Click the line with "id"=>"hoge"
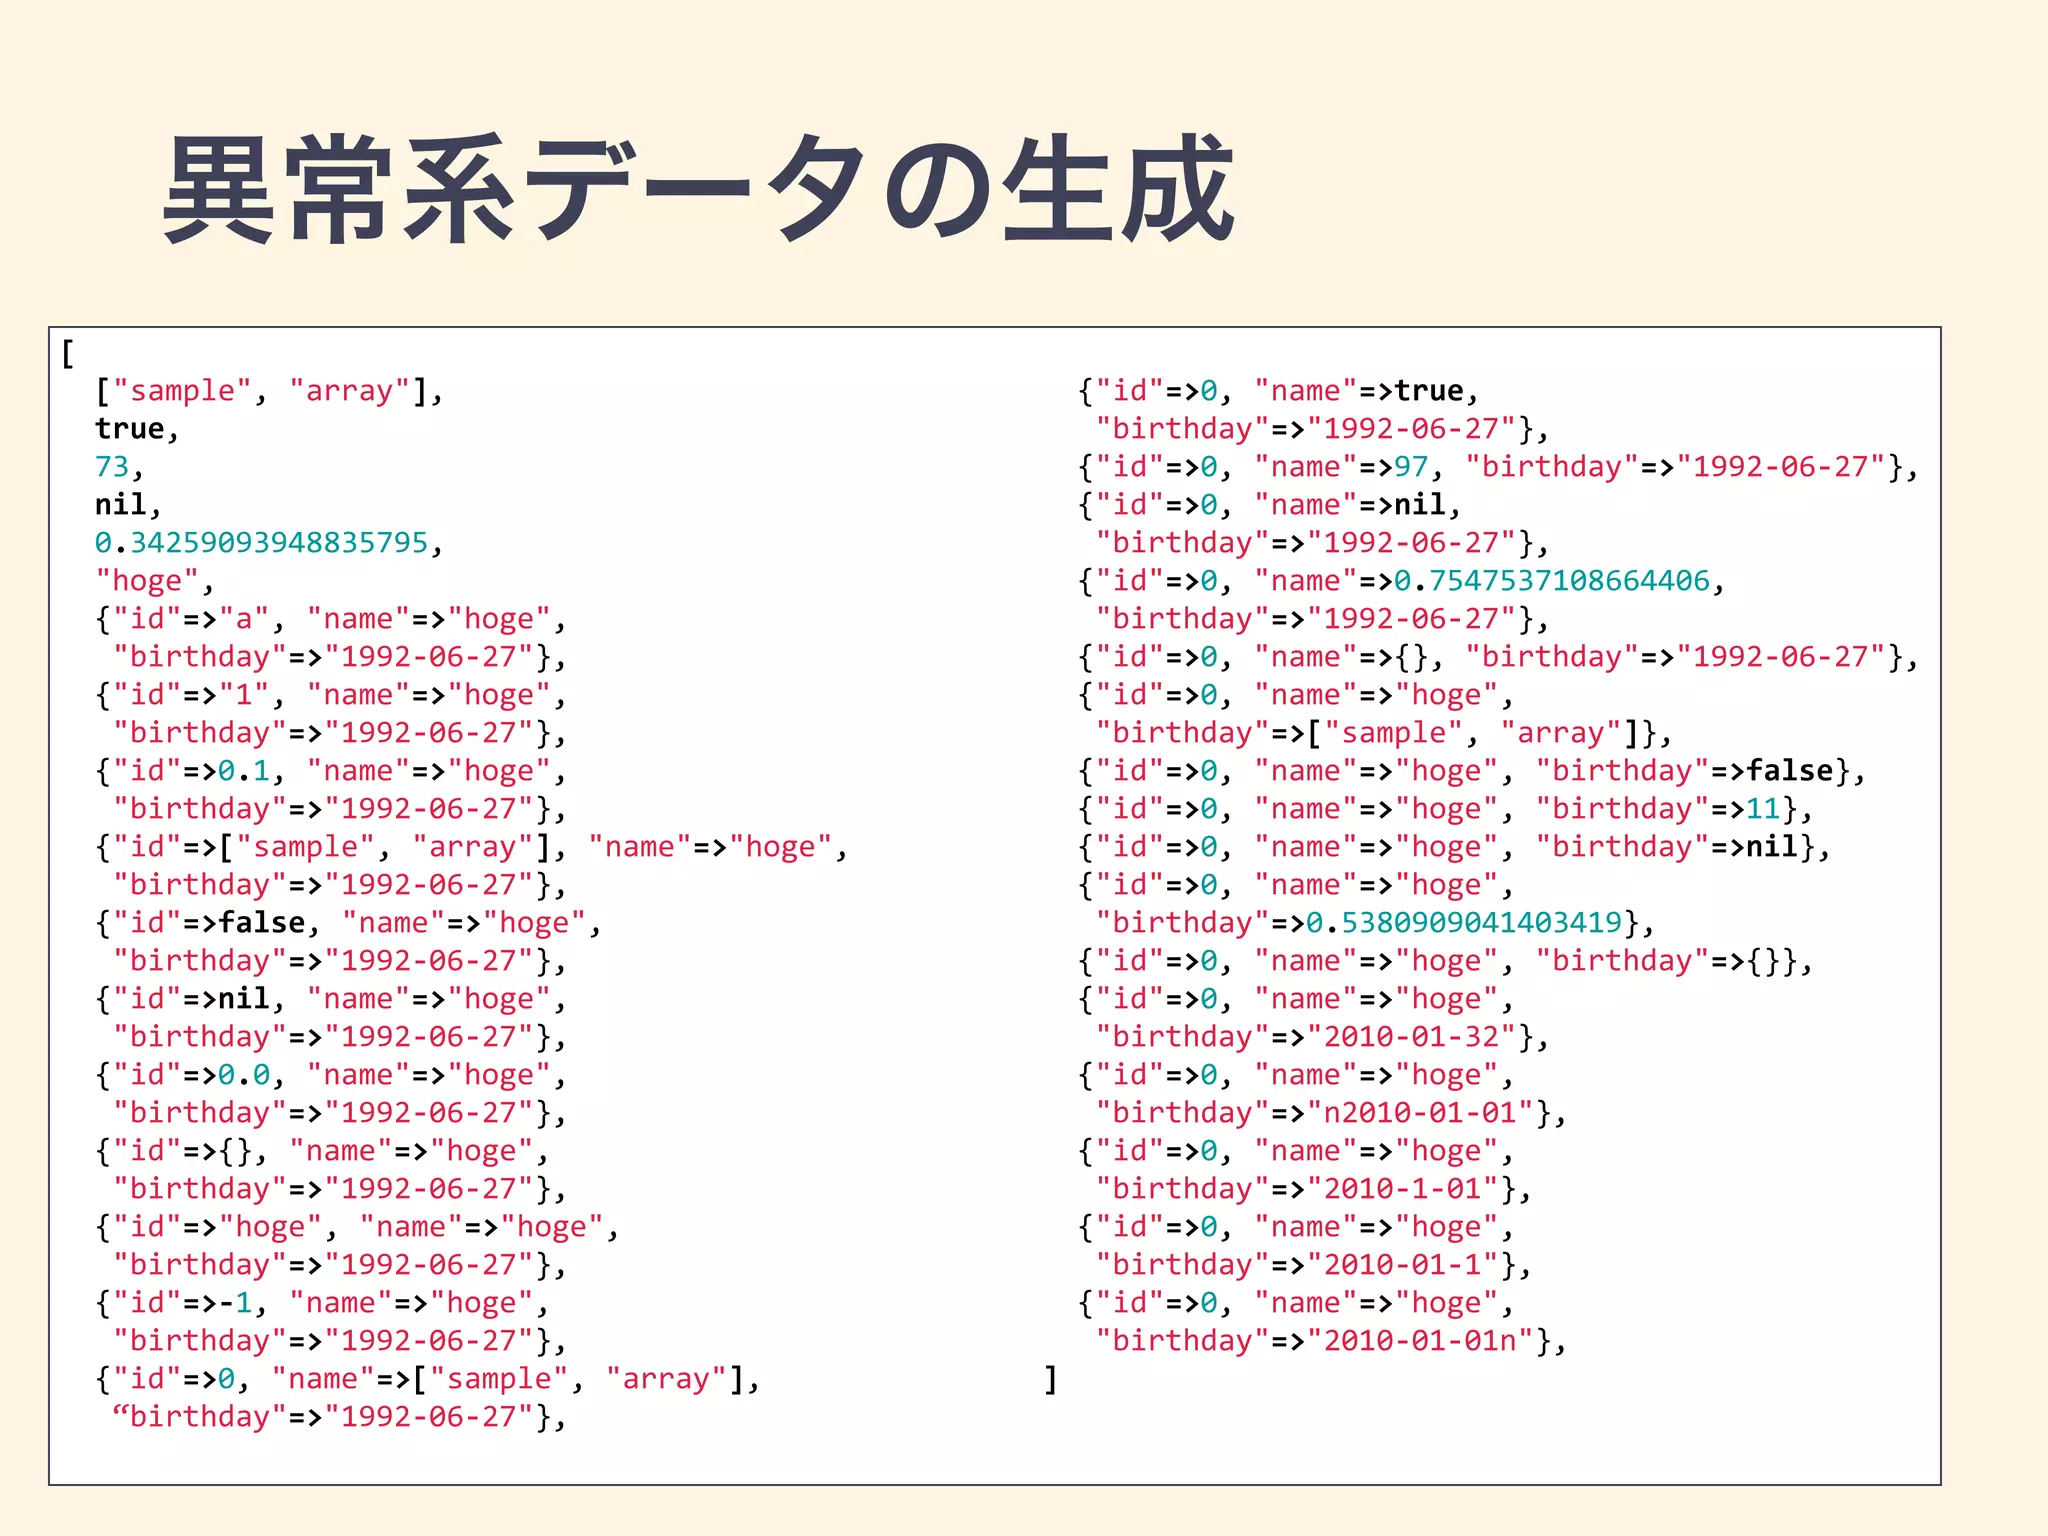The width and height of the screenshot is (2048, 1536). [358, 1227]
